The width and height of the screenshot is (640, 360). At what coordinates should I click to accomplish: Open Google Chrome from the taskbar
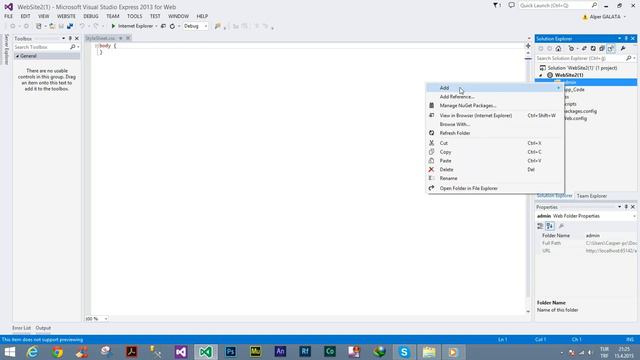(x=58, y=352)
